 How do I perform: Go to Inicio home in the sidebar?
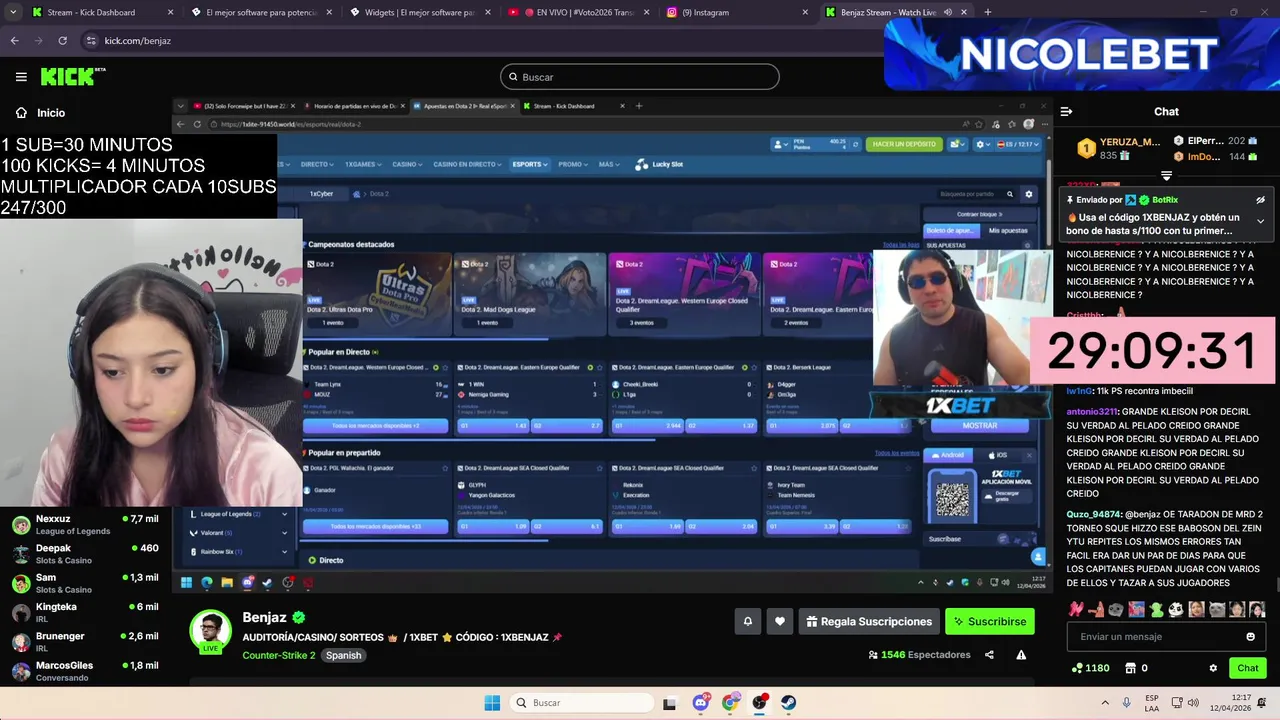click(40, 113)
